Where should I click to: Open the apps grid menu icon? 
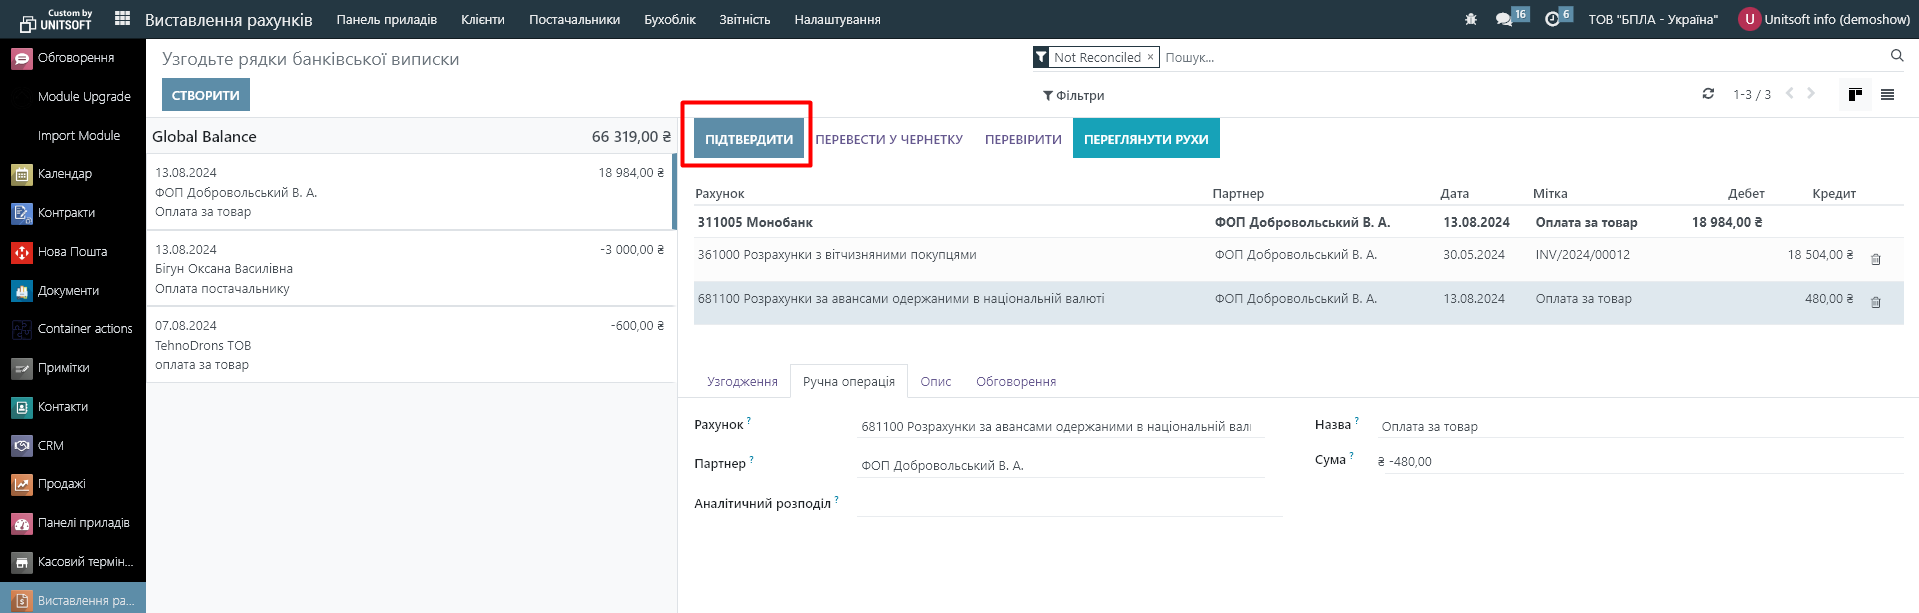click(122, 19)
